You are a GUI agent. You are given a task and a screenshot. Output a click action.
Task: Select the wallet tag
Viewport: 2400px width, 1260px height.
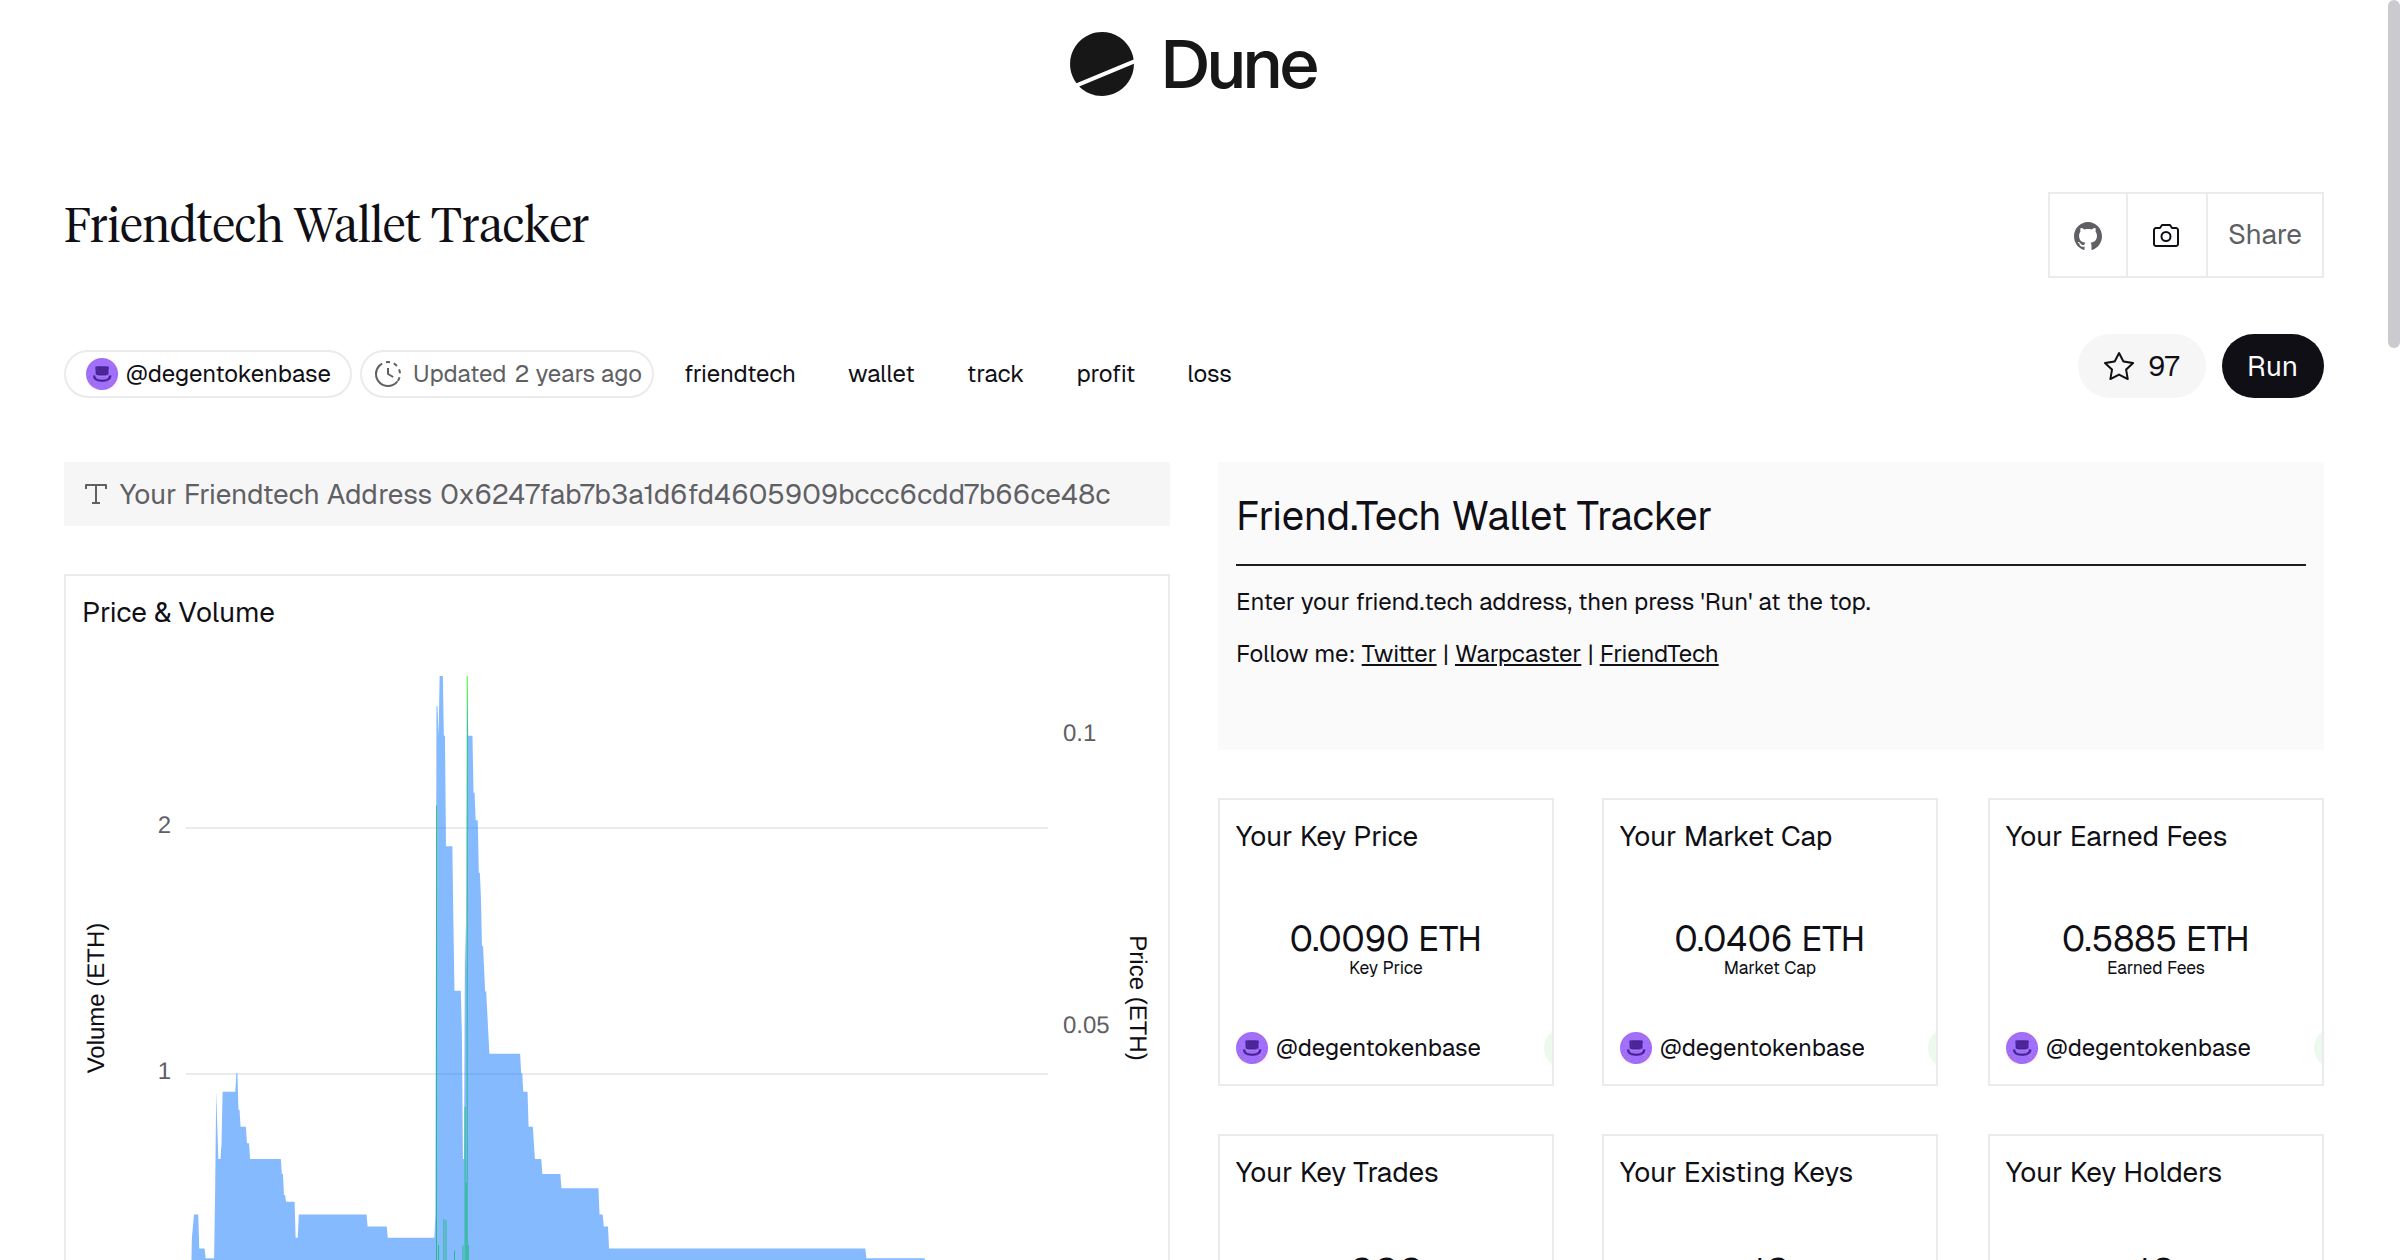pos(881,373)
